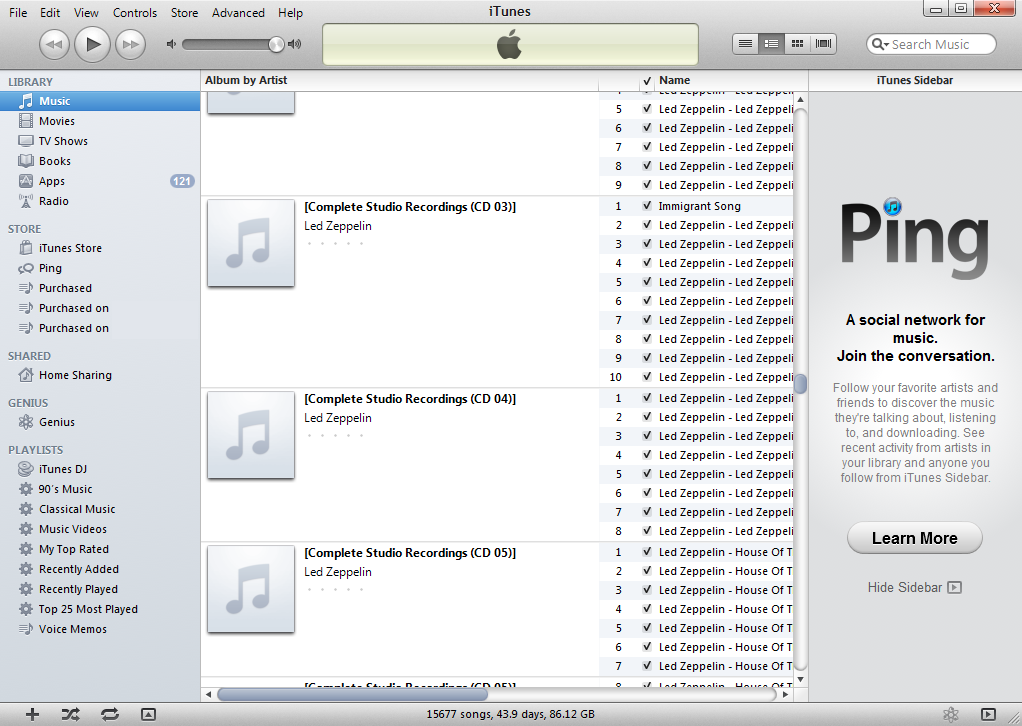The image size is (1022, 726).
Task: Open Radio via antenna icon
Action: [x=26, y=201]
